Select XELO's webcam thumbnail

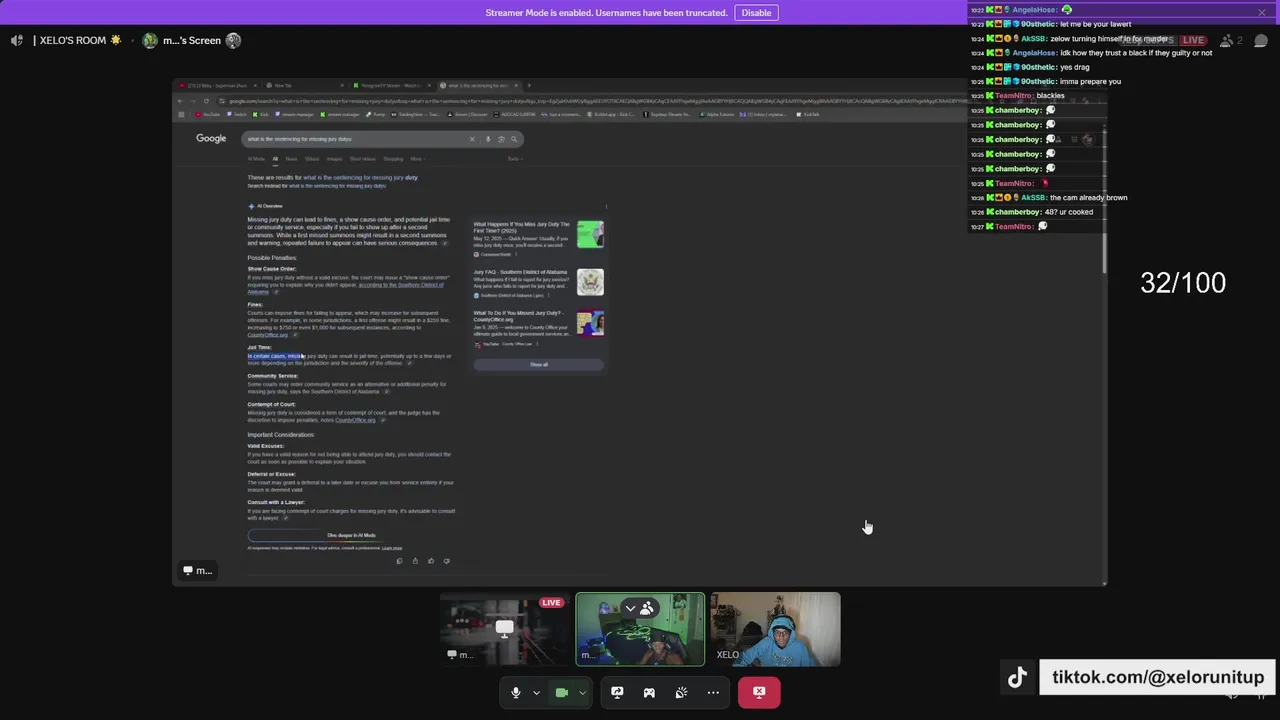pos(776,629)
